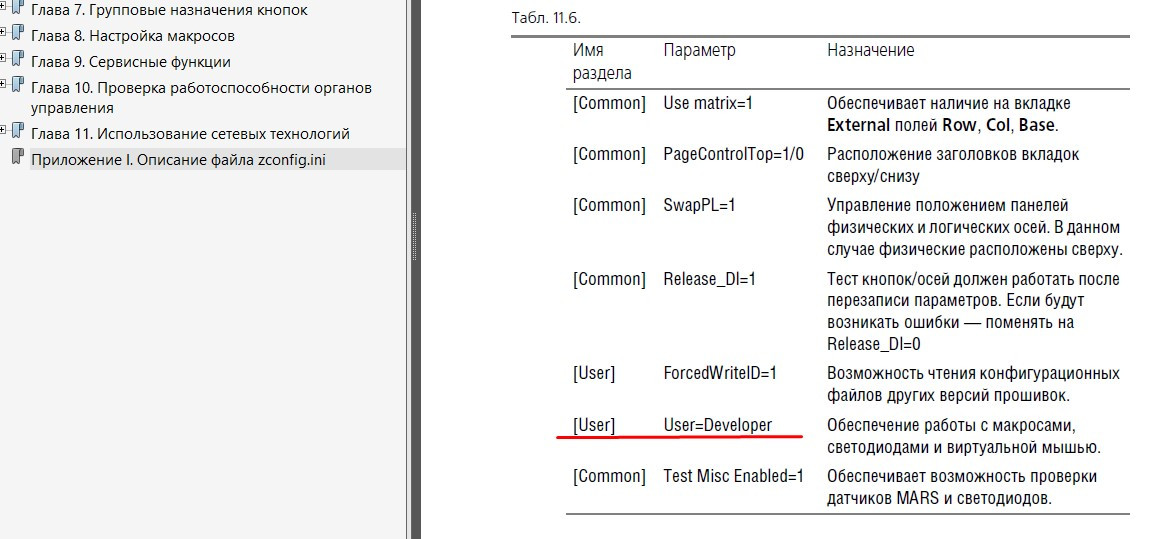Click bookmark icon next to Глава 7
Screen dimensions: 1159x539
18,7
